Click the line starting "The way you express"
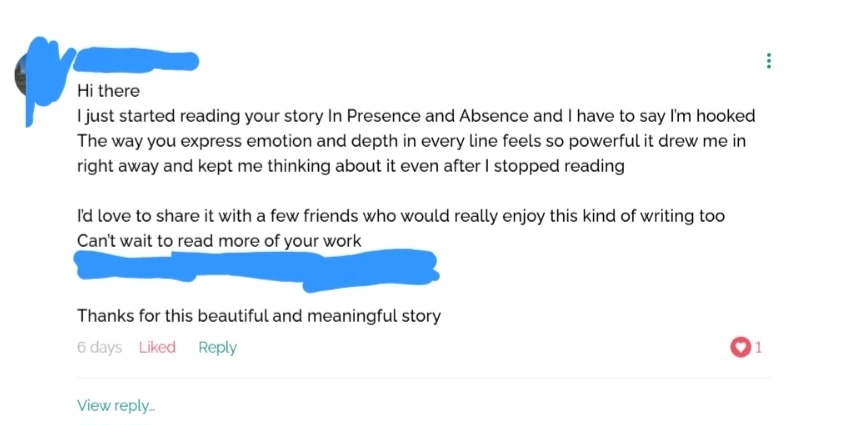The image size is (866, 425). pos(411,141)
